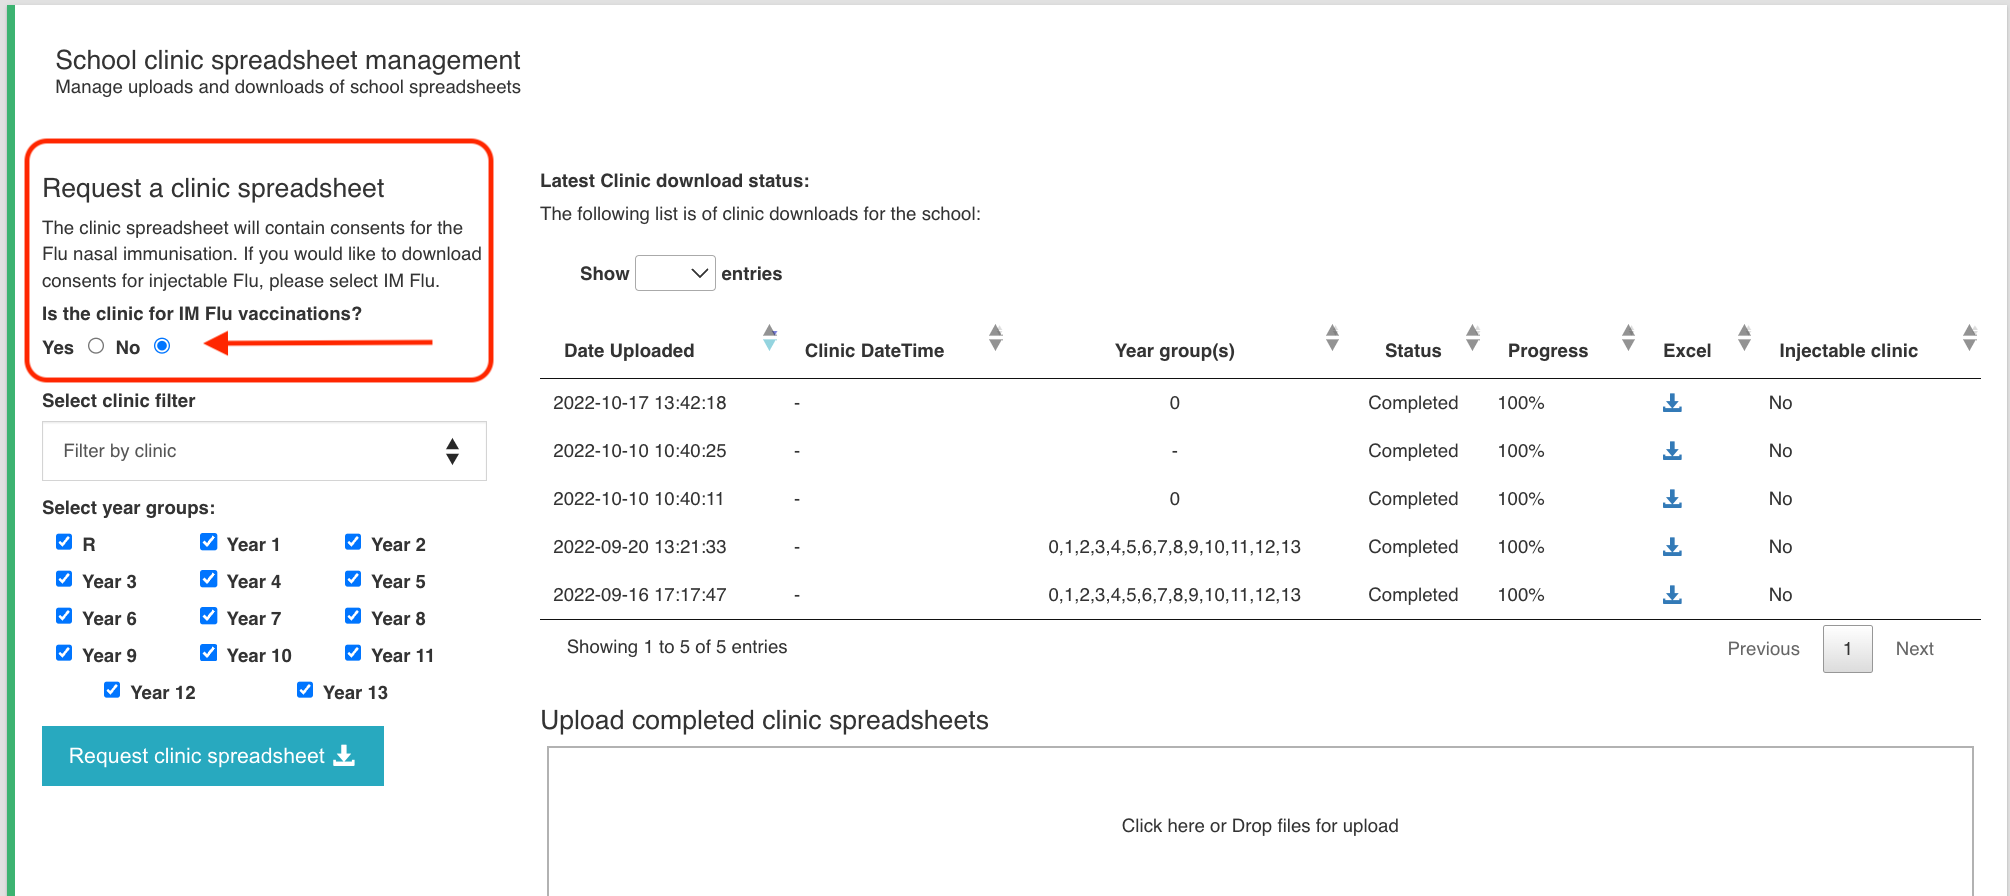Select Yes for IM Flu vaccinations

coord(96,346)
